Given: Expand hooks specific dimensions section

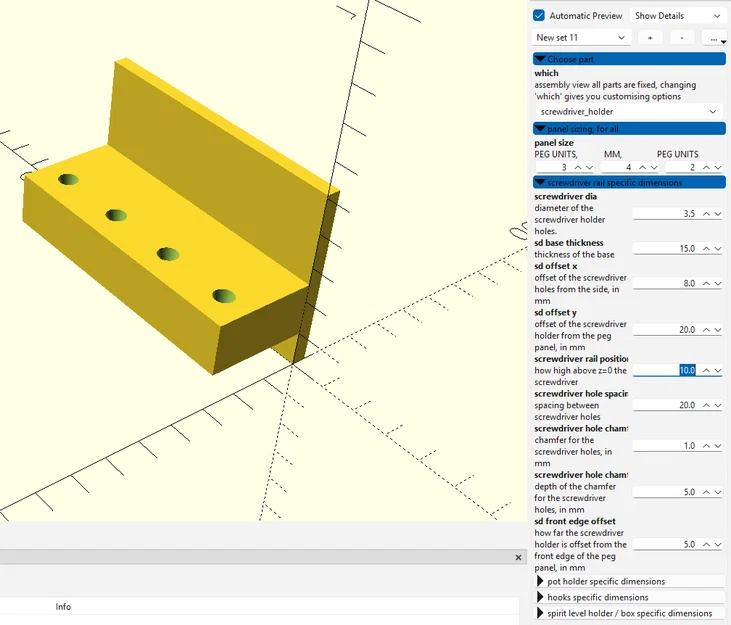Looking at the screenshot, I should 629,597.
